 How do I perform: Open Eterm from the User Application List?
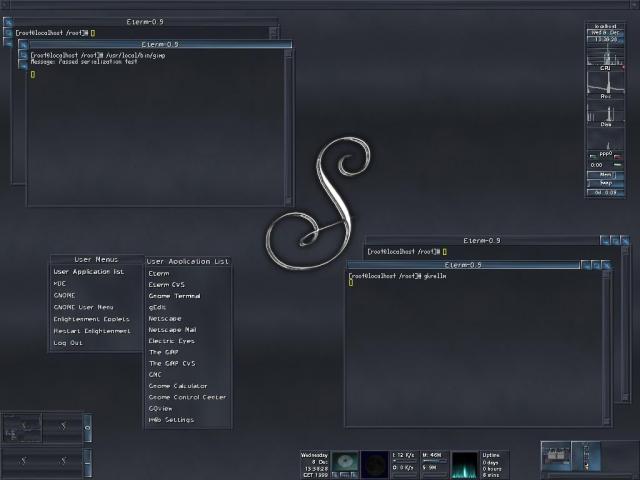(x=159, y=273)
